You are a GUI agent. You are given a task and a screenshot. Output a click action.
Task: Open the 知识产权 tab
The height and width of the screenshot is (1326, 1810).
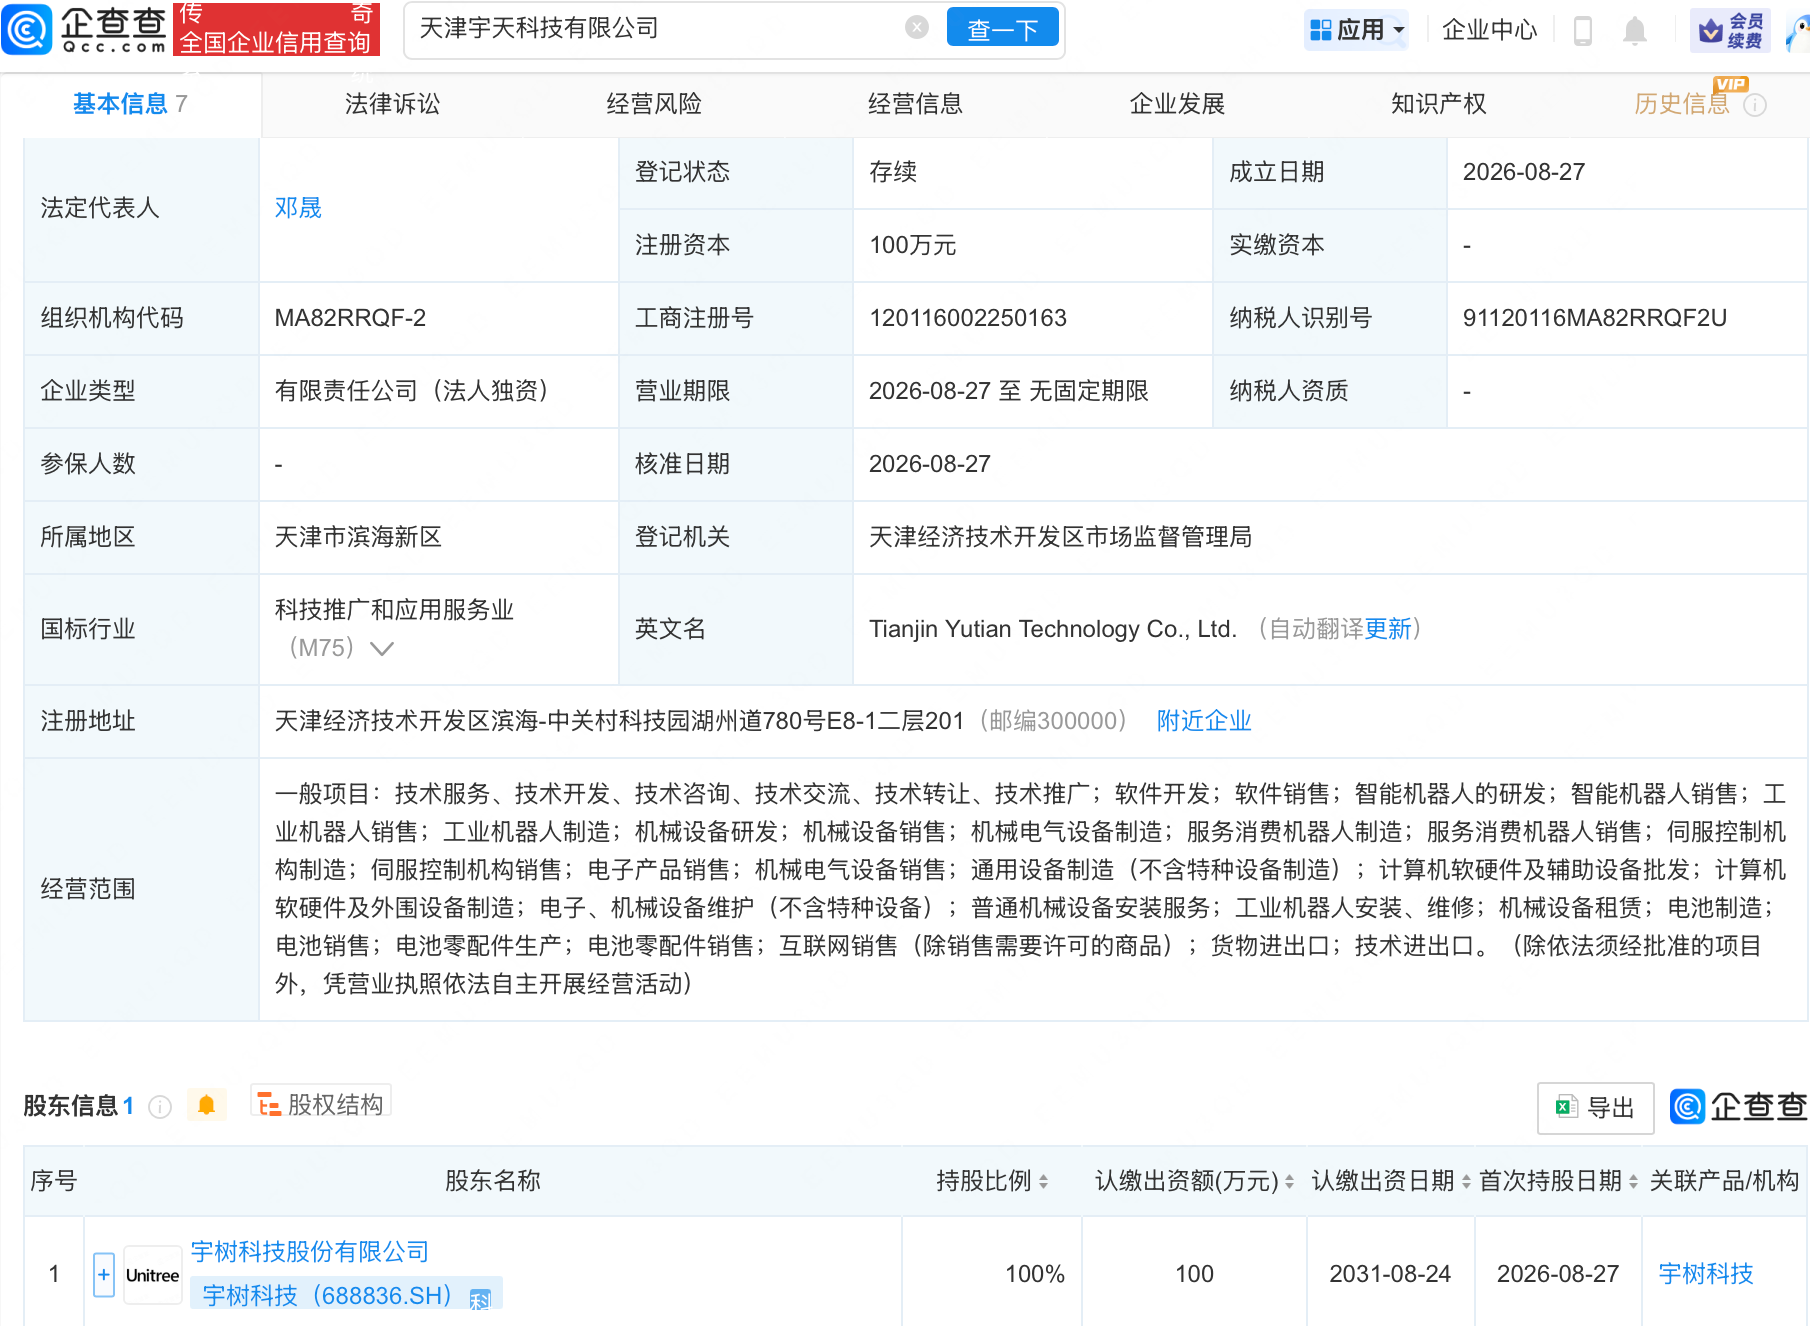[1438, 104]
